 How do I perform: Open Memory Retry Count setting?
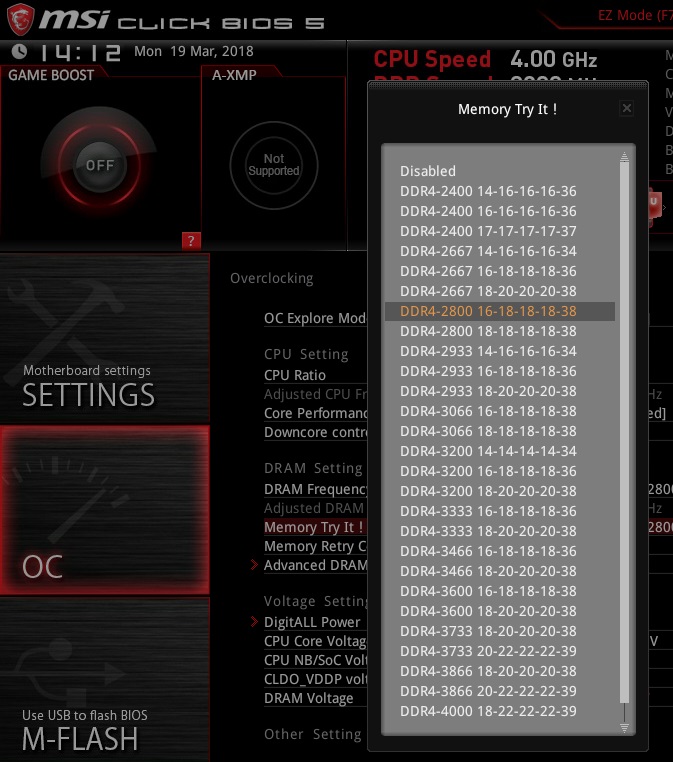coord(315,546)
